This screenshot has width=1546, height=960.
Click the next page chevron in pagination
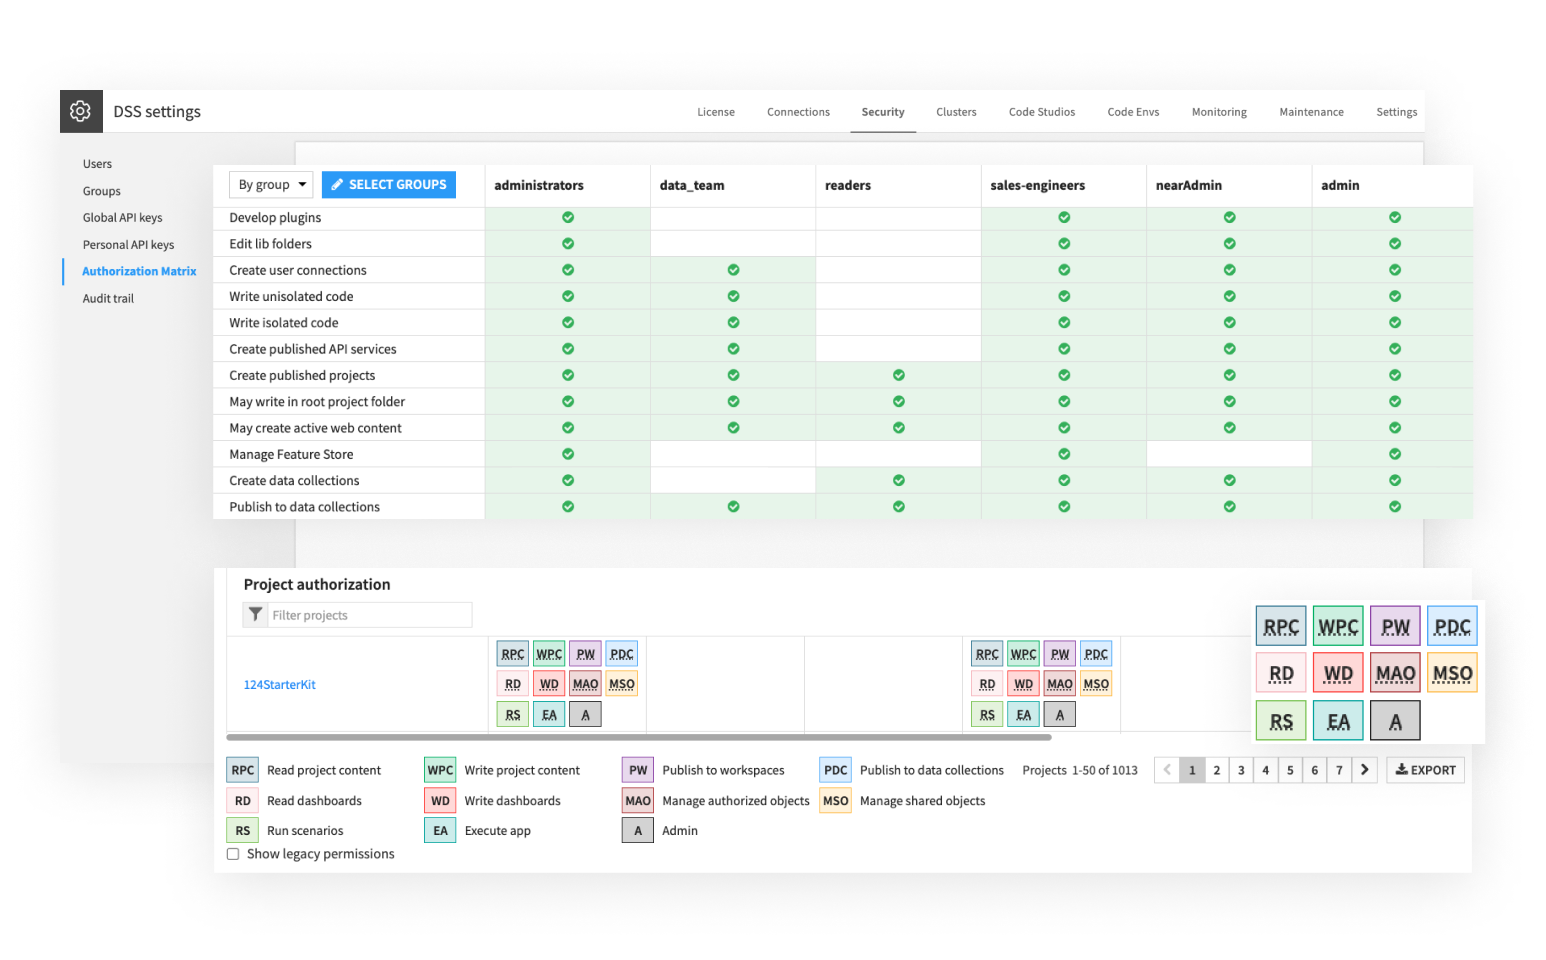[x=1365, y=769]
